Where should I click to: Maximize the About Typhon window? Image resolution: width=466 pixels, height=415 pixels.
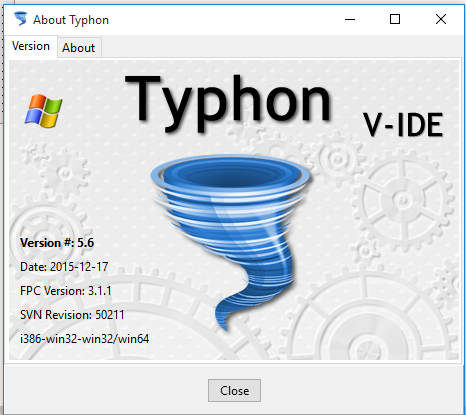click(x=395, y=19)
